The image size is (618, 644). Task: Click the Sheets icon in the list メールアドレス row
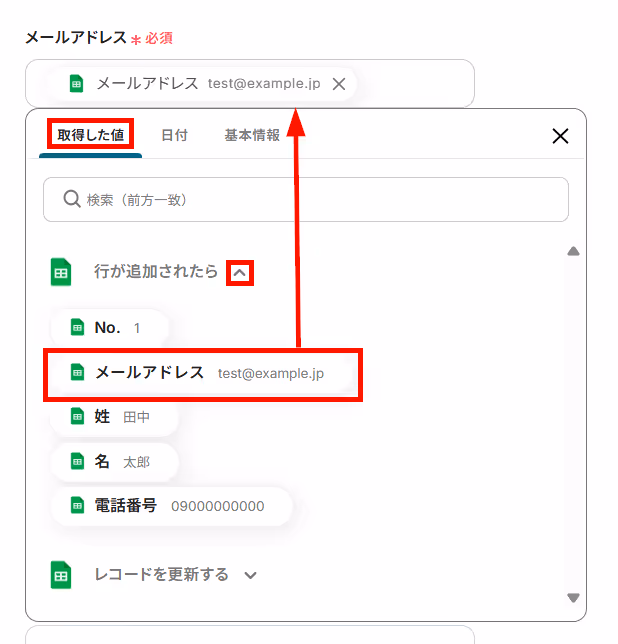77,373
